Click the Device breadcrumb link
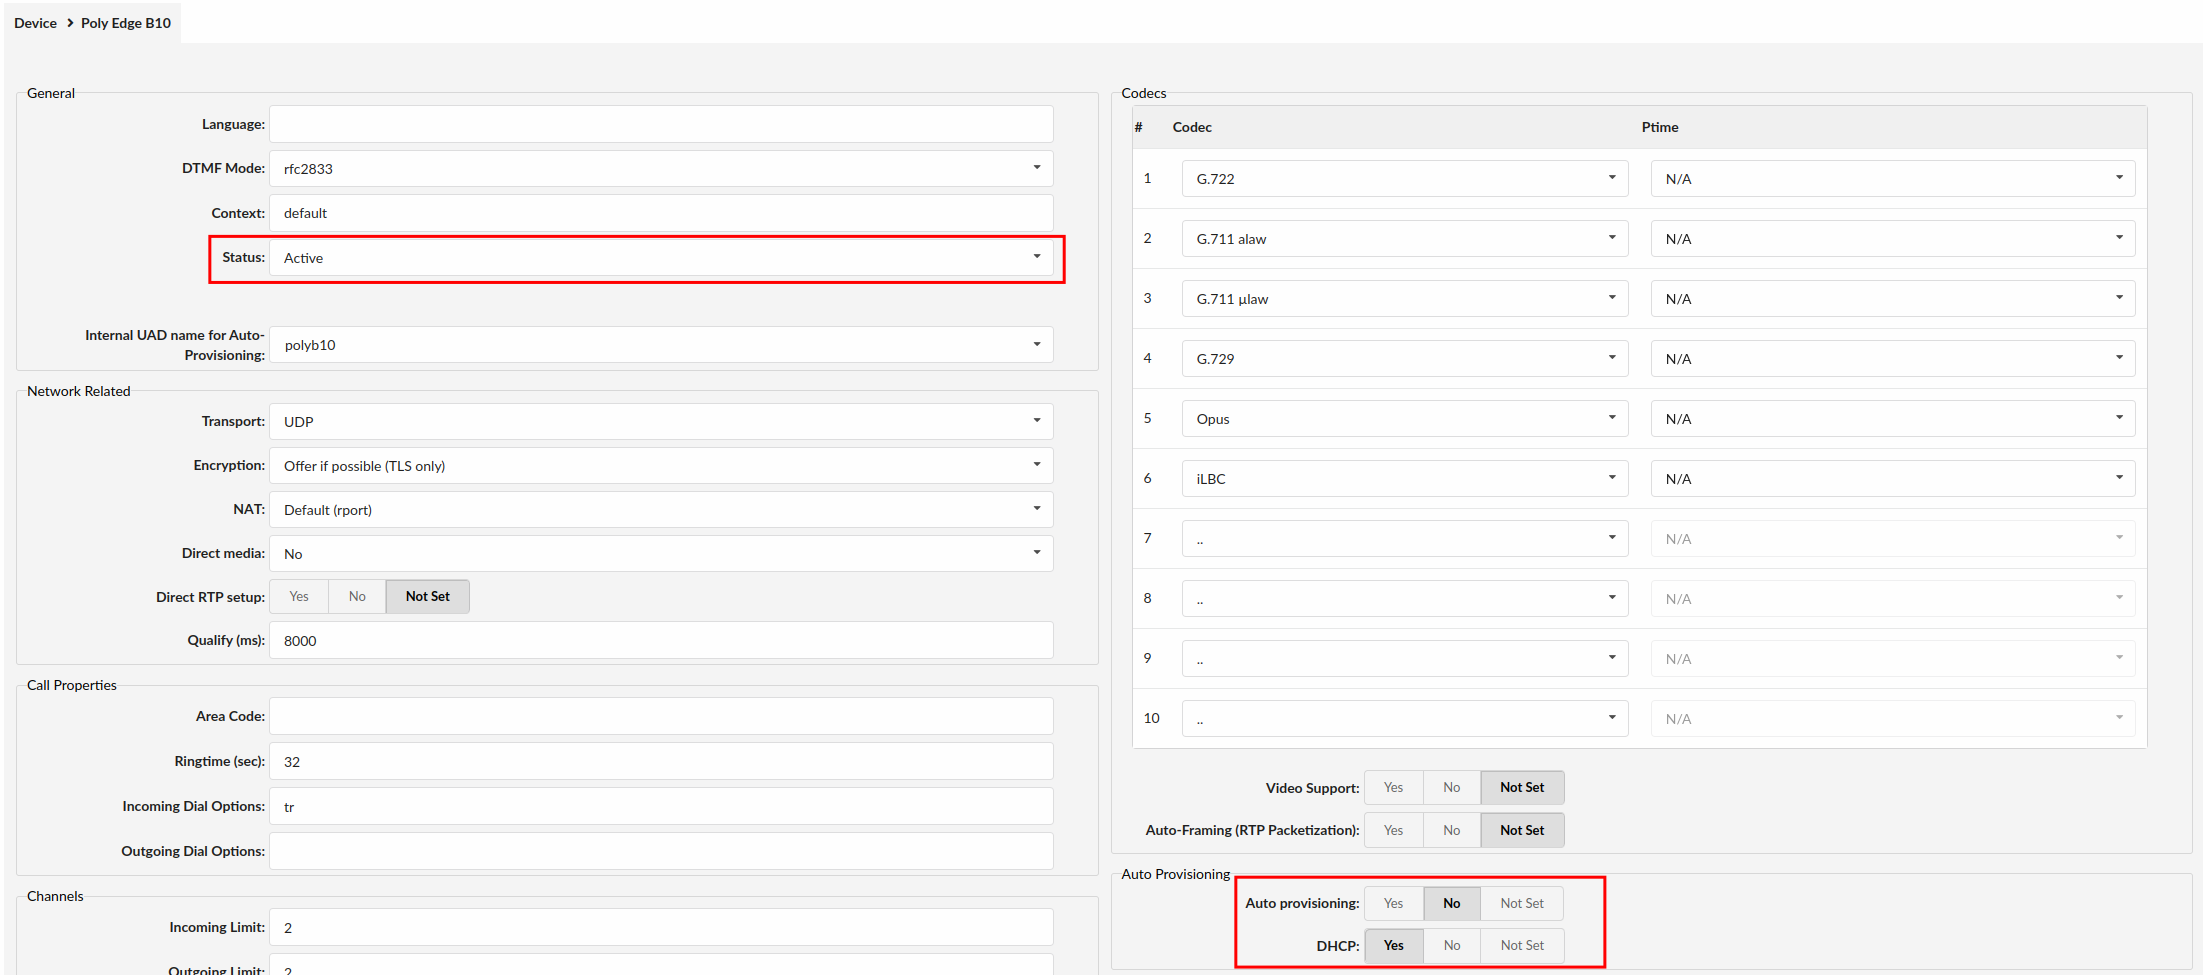Image resolution: width=2203 pixels, height=975 pixels. (35, 23)
